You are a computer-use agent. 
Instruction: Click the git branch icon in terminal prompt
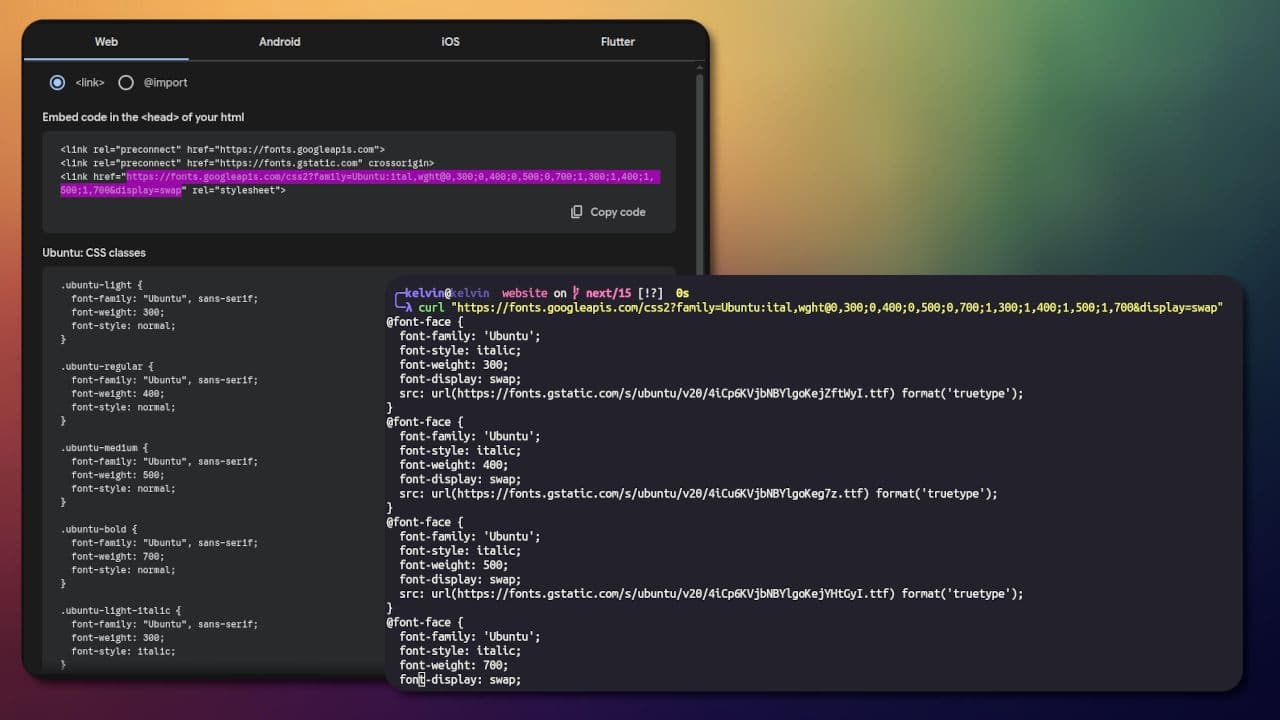575,292
